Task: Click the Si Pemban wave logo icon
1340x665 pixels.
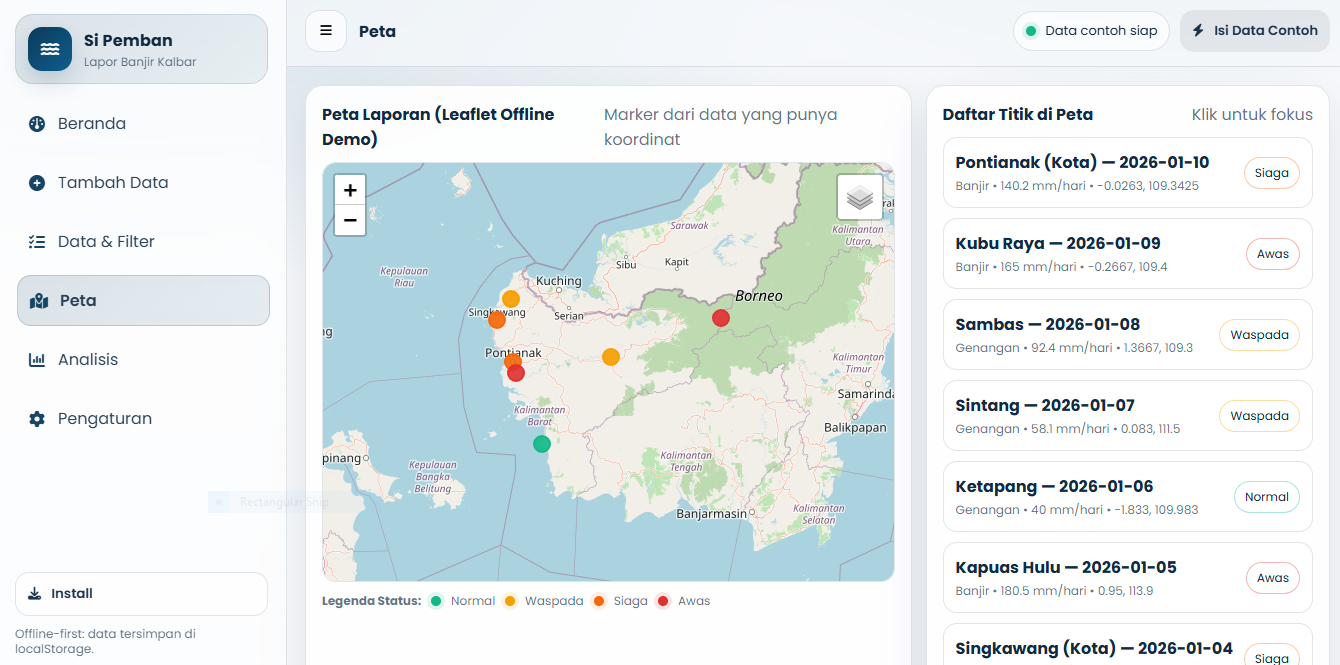Action: pyautogui.click(x=49, y=49)
